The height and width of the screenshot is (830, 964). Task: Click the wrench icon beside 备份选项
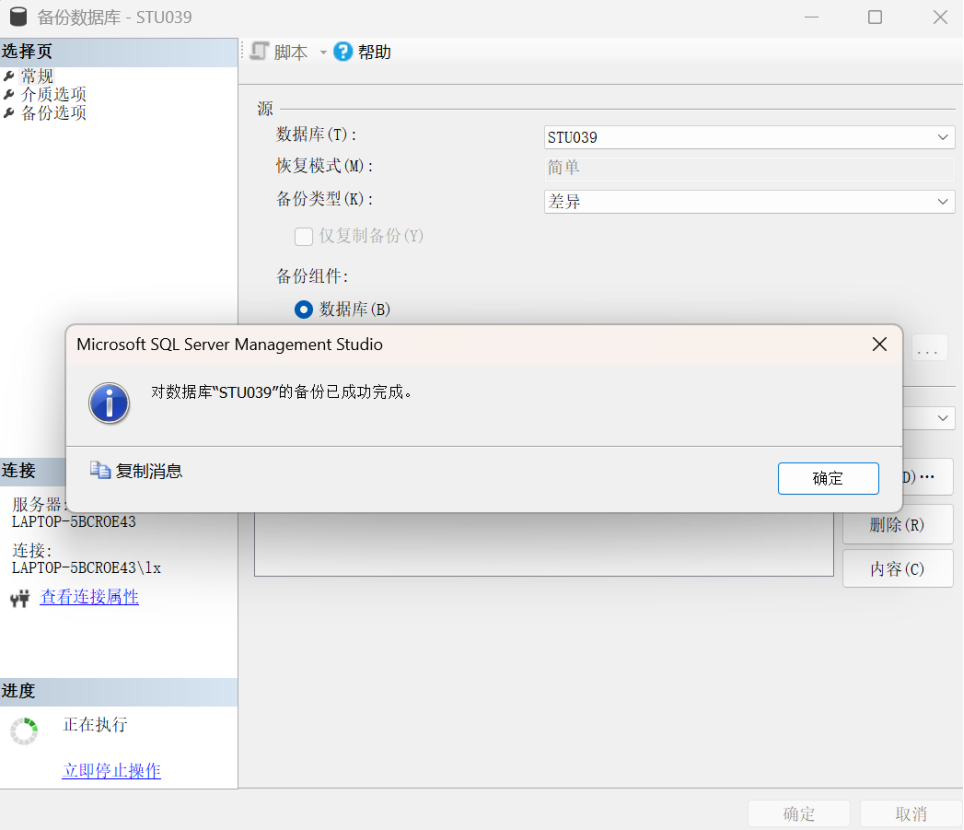[x=9, y=113]
